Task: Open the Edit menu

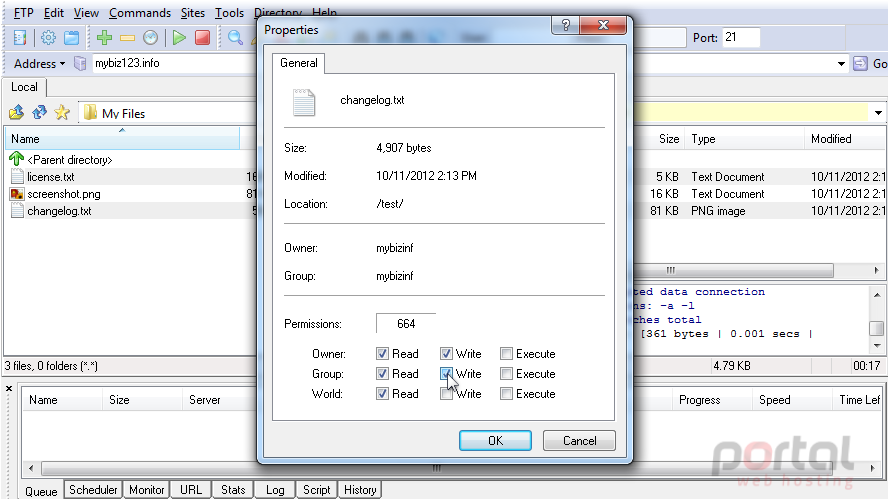Action: [x=54, y=12]
